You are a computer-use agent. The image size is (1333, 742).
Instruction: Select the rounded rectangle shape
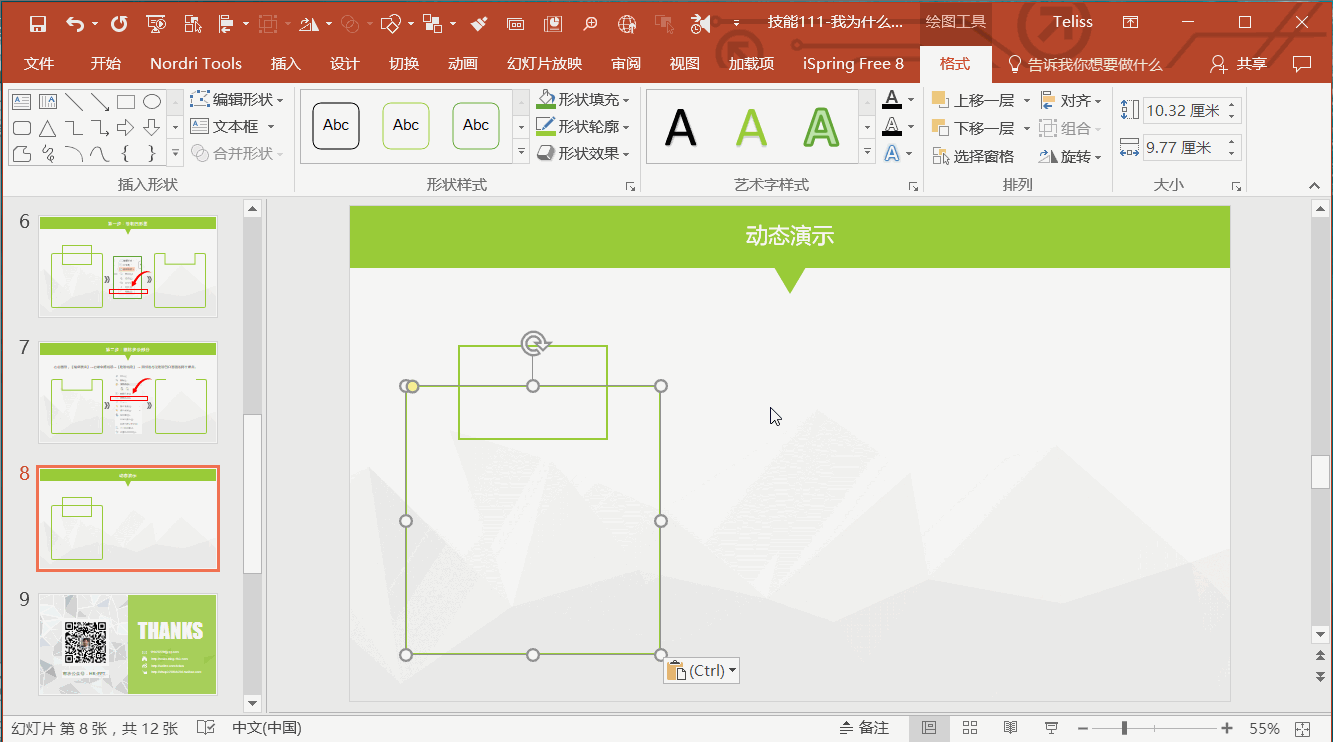tap(21, 127)
